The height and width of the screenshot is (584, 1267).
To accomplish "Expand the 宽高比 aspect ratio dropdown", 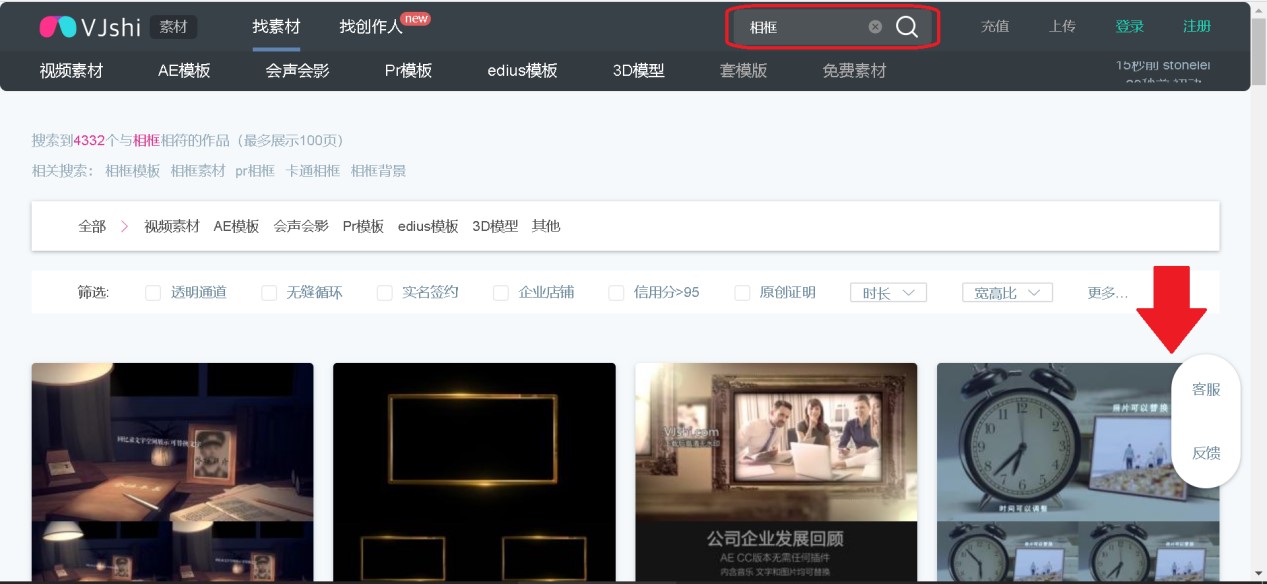I will coord(1007,292).
